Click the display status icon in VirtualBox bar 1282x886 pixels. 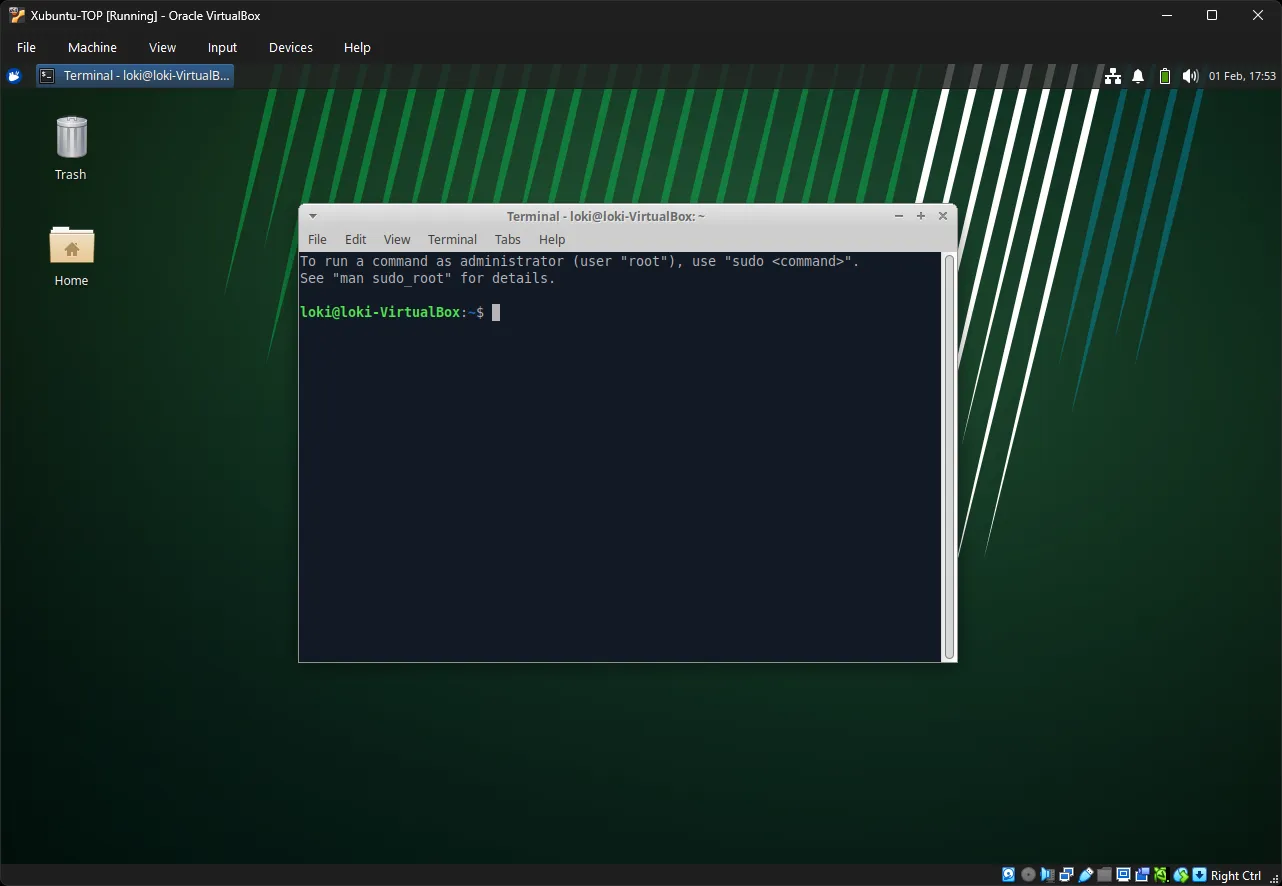point(1122,874)
